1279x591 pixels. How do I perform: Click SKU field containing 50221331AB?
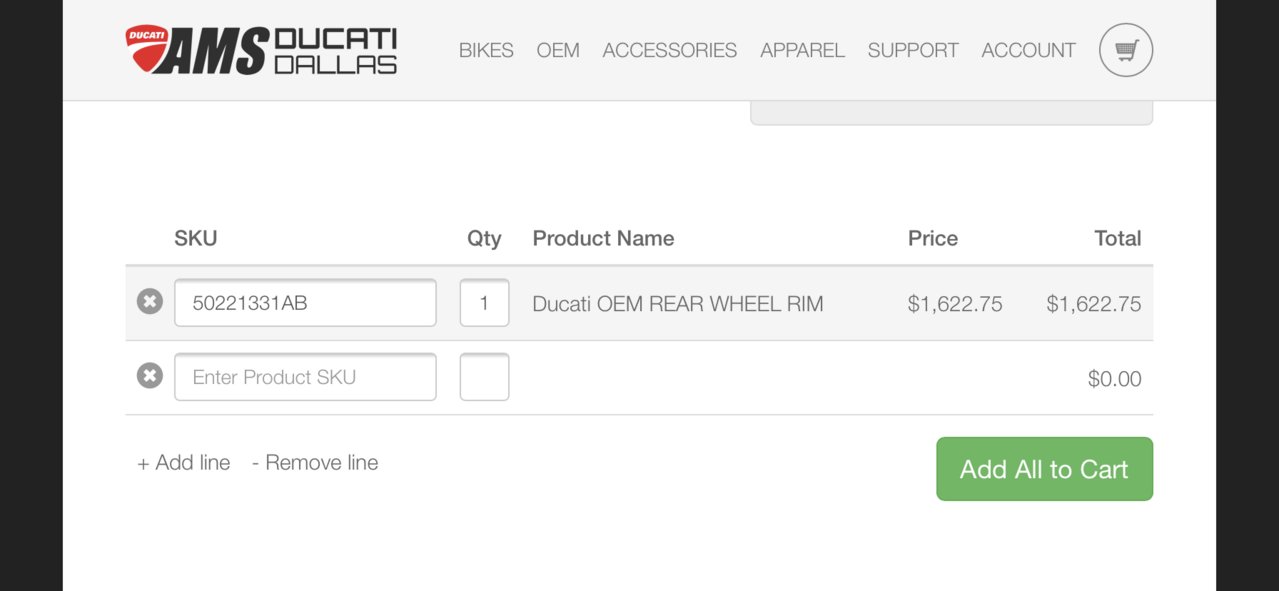305,303
